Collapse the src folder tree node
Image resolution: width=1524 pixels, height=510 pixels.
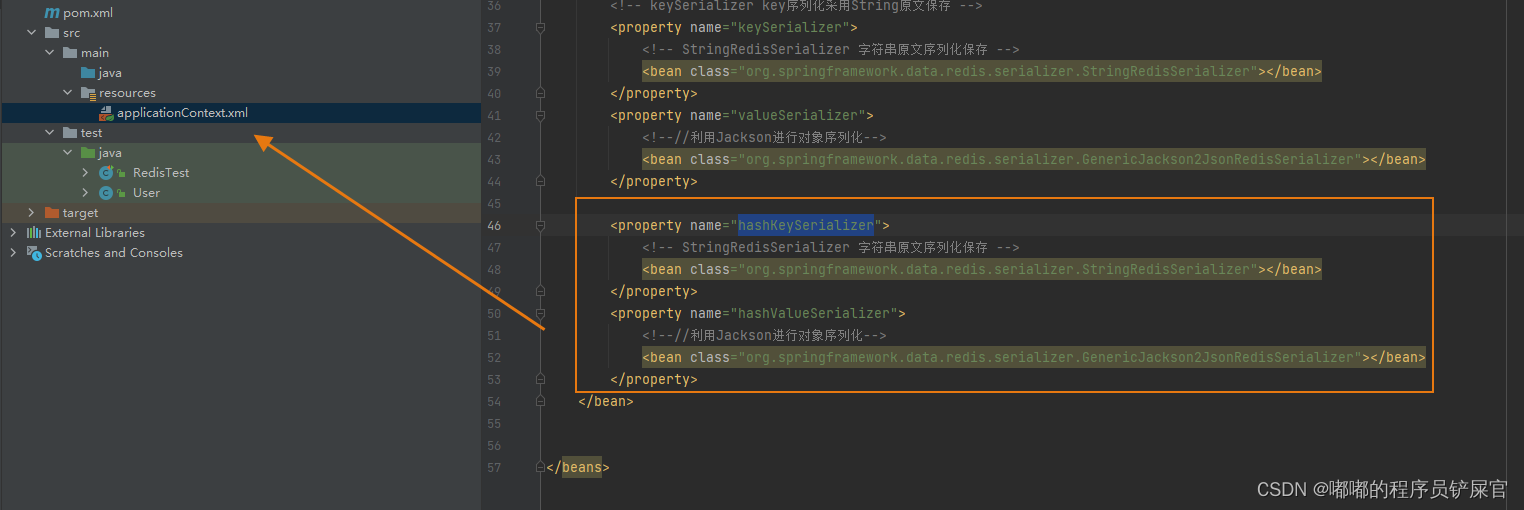pyautogui.click(x=32, y=33)
